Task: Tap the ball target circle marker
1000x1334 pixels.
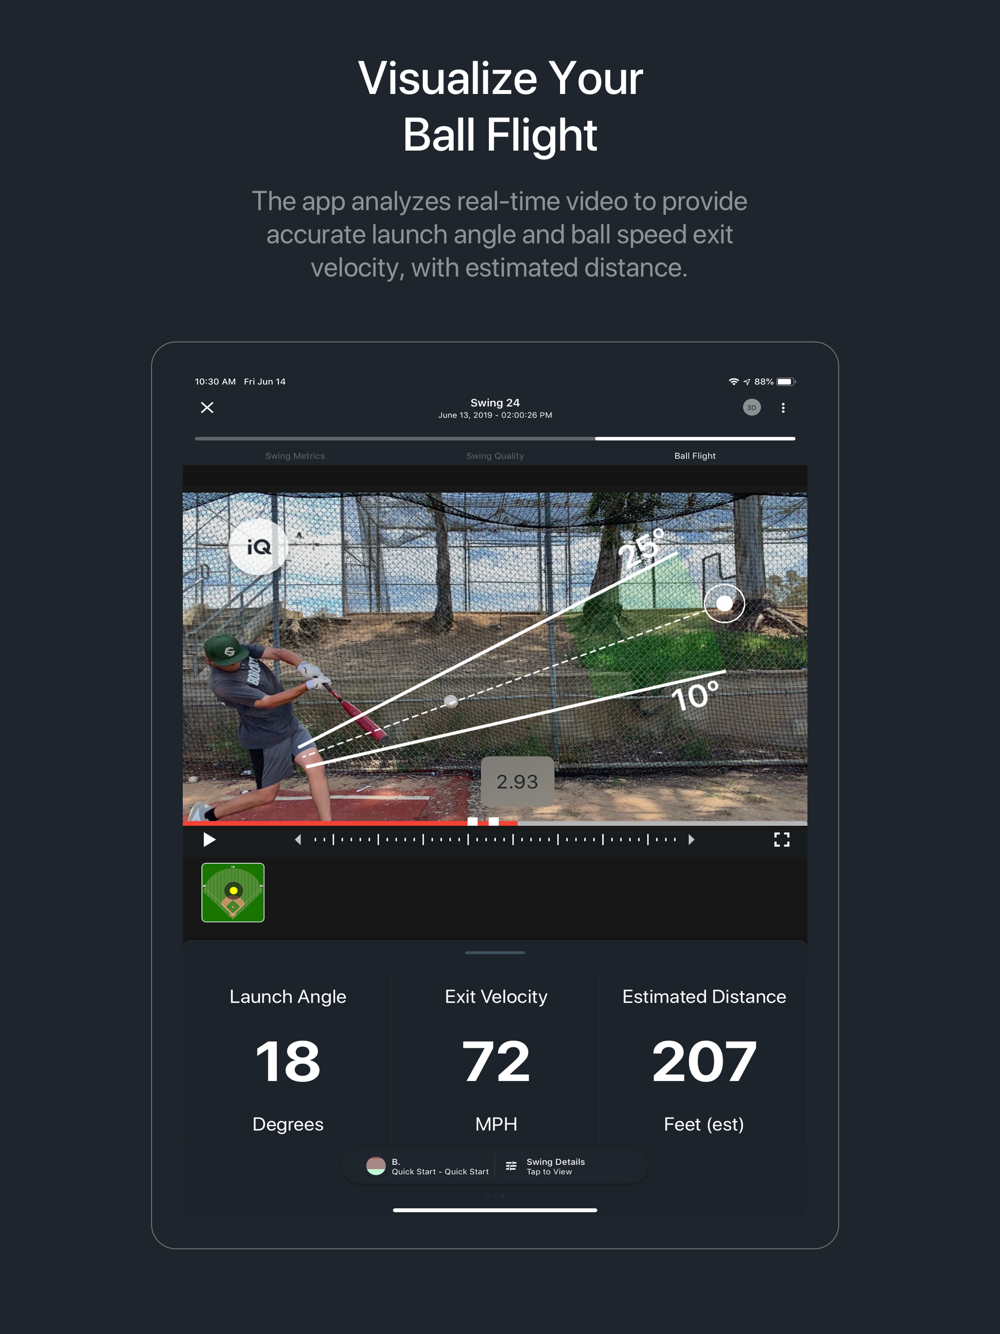Action: pos(724,603)
